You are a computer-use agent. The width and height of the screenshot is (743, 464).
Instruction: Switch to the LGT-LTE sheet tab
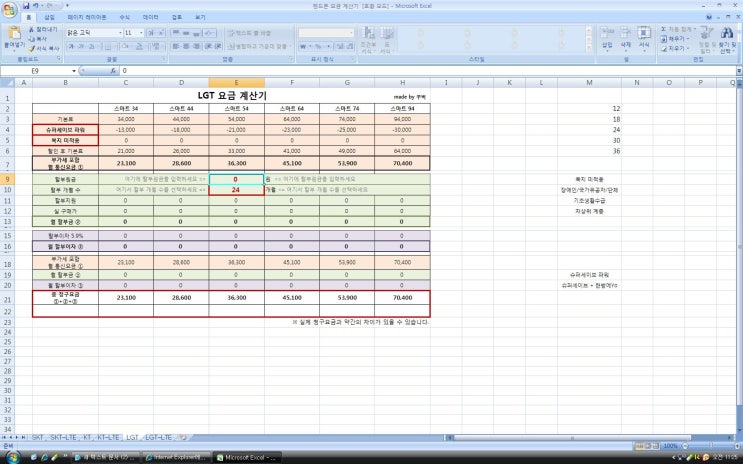point(159,437)
